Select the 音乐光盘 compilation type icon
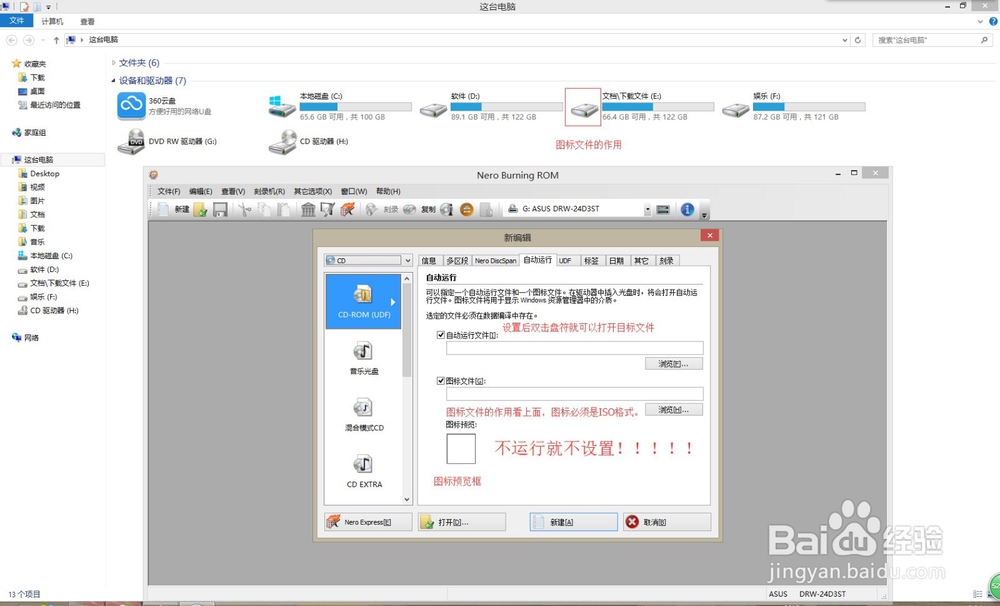Screen dimensions: 1000x606 point(362,357)
